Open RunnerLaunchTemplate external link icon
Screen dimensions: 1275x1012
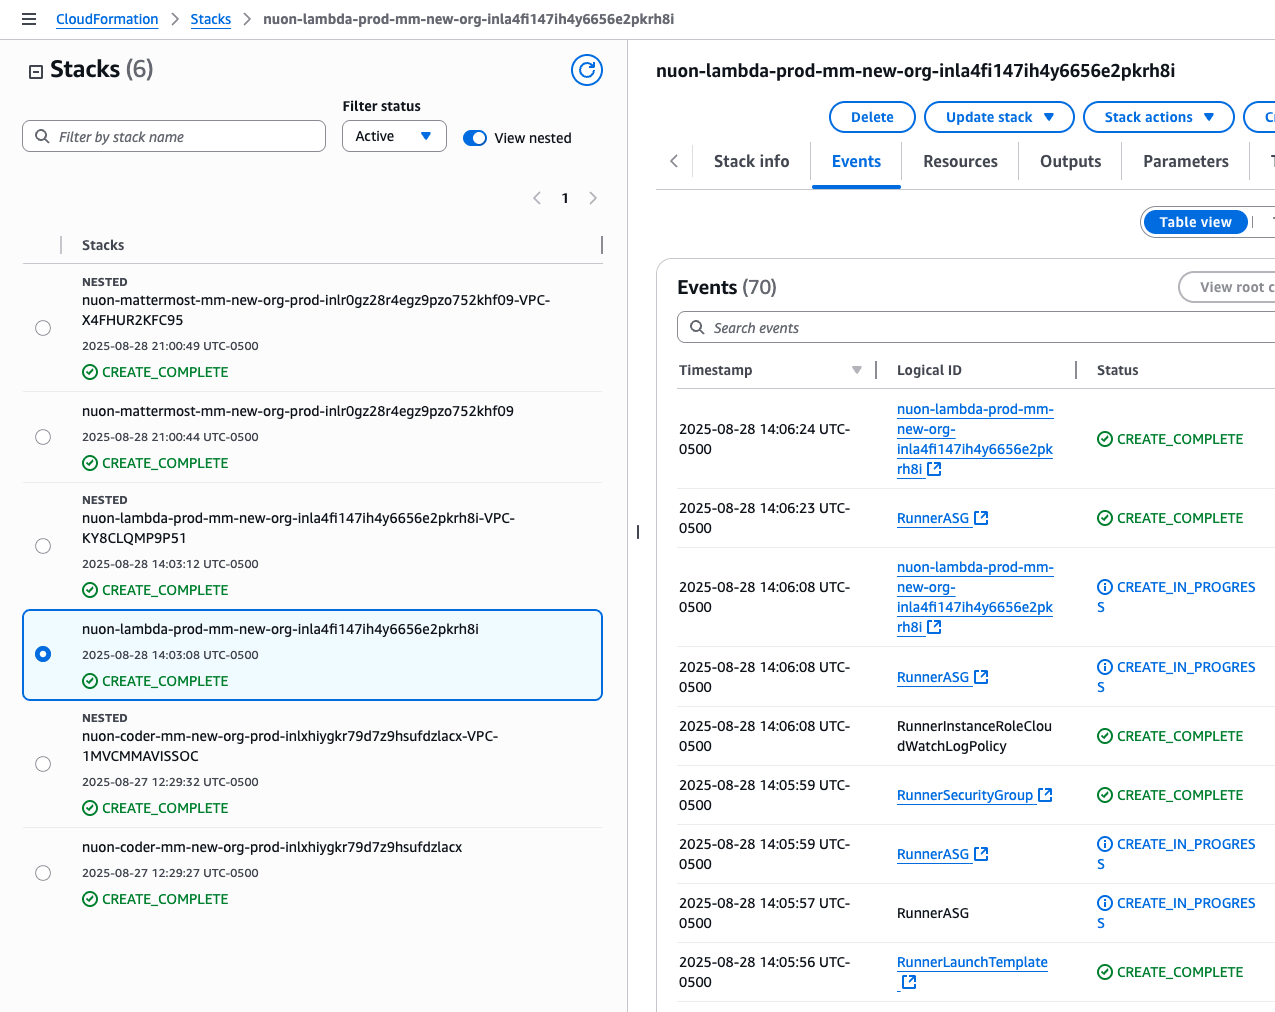[x=909, y=982]
